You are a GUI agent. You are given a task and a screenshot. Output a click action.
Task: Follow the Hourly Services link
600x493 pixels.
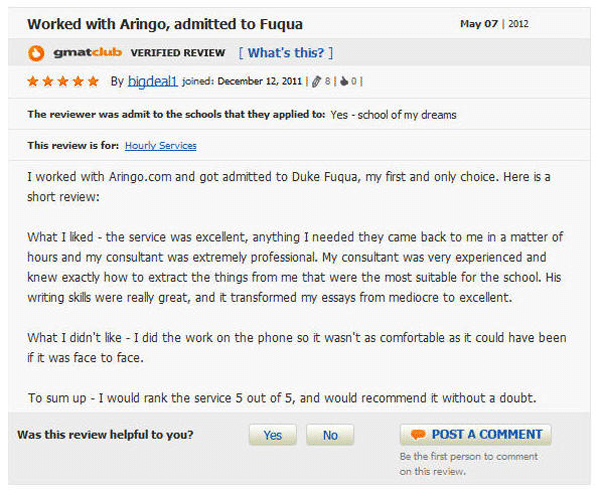coord(160,146)
